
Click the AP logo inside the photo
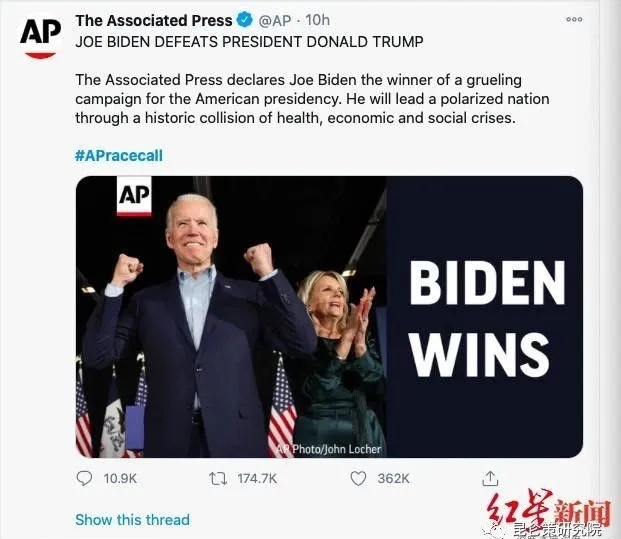[134, 196]
